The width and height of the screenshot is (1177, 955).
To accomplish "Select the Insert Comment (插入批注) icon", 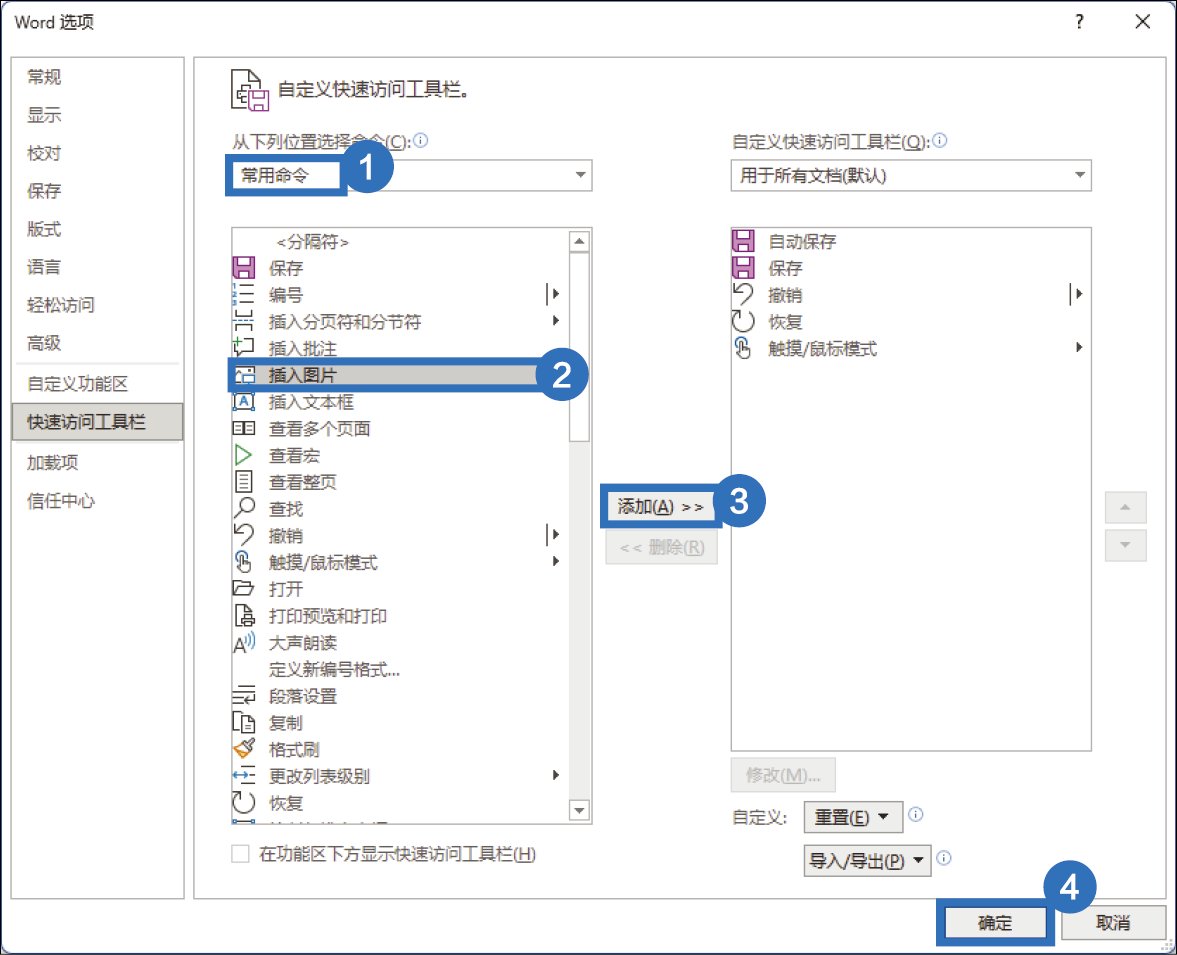I will click(243, 348).
